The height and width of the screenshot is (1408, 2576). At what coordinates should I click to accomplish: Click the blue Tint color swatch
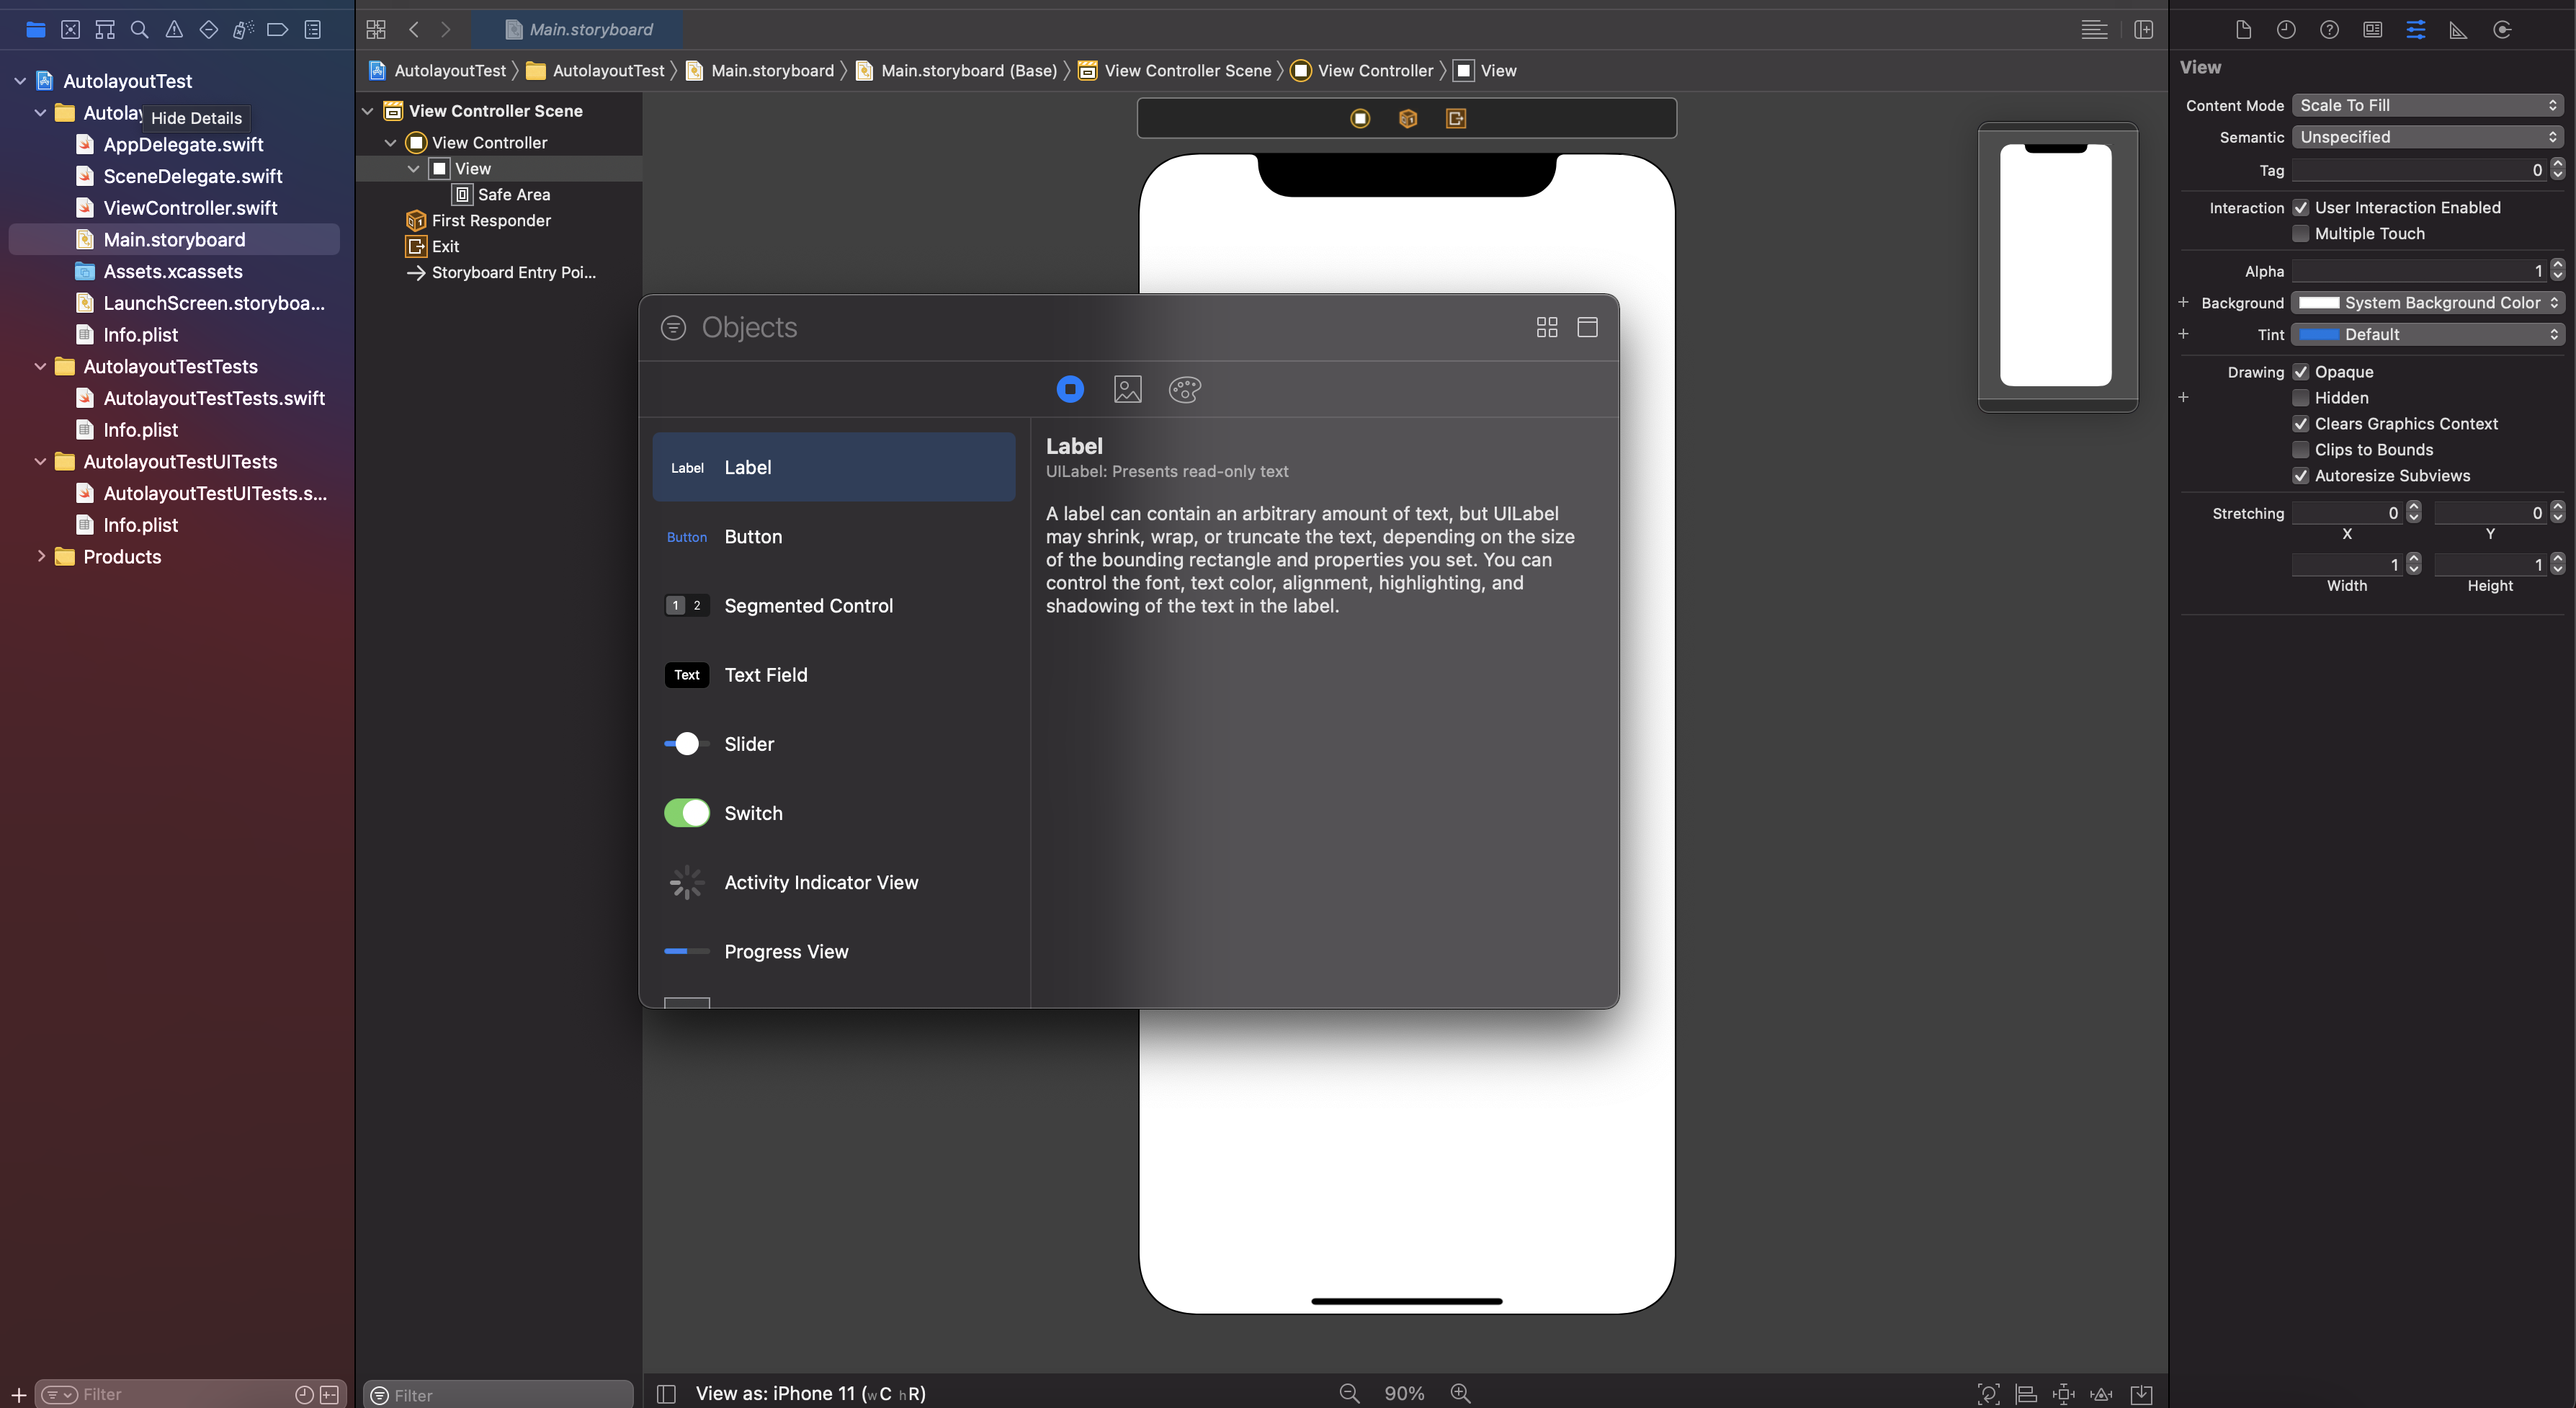2318,335
